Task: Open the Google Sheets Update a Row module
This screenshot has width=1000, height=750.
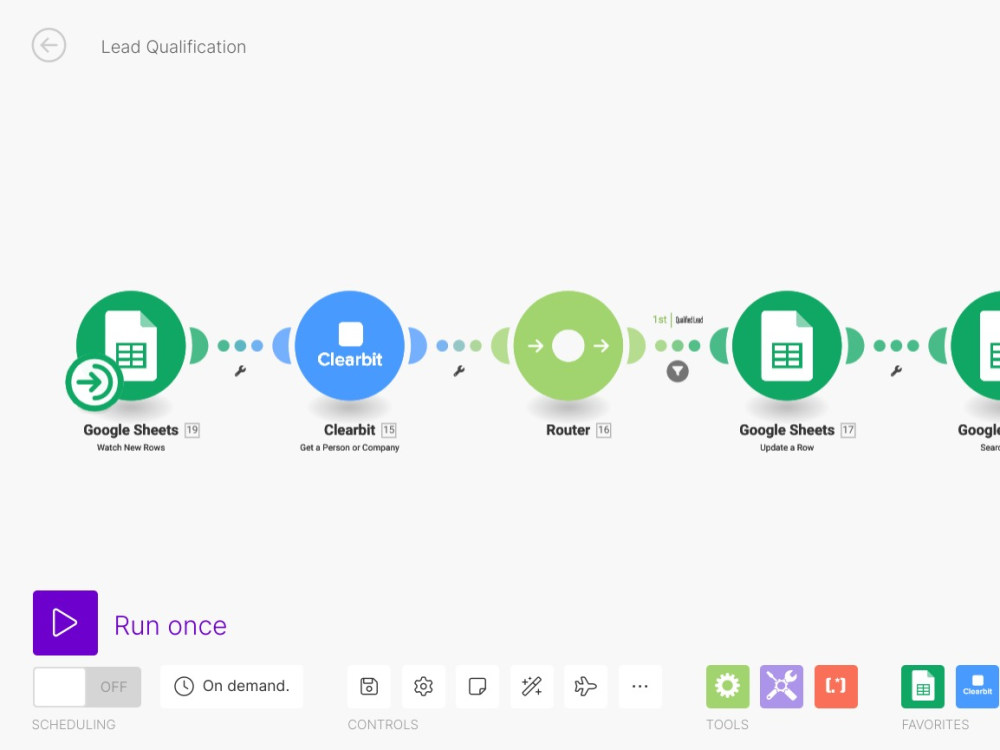Action: [x=787, y=346]
